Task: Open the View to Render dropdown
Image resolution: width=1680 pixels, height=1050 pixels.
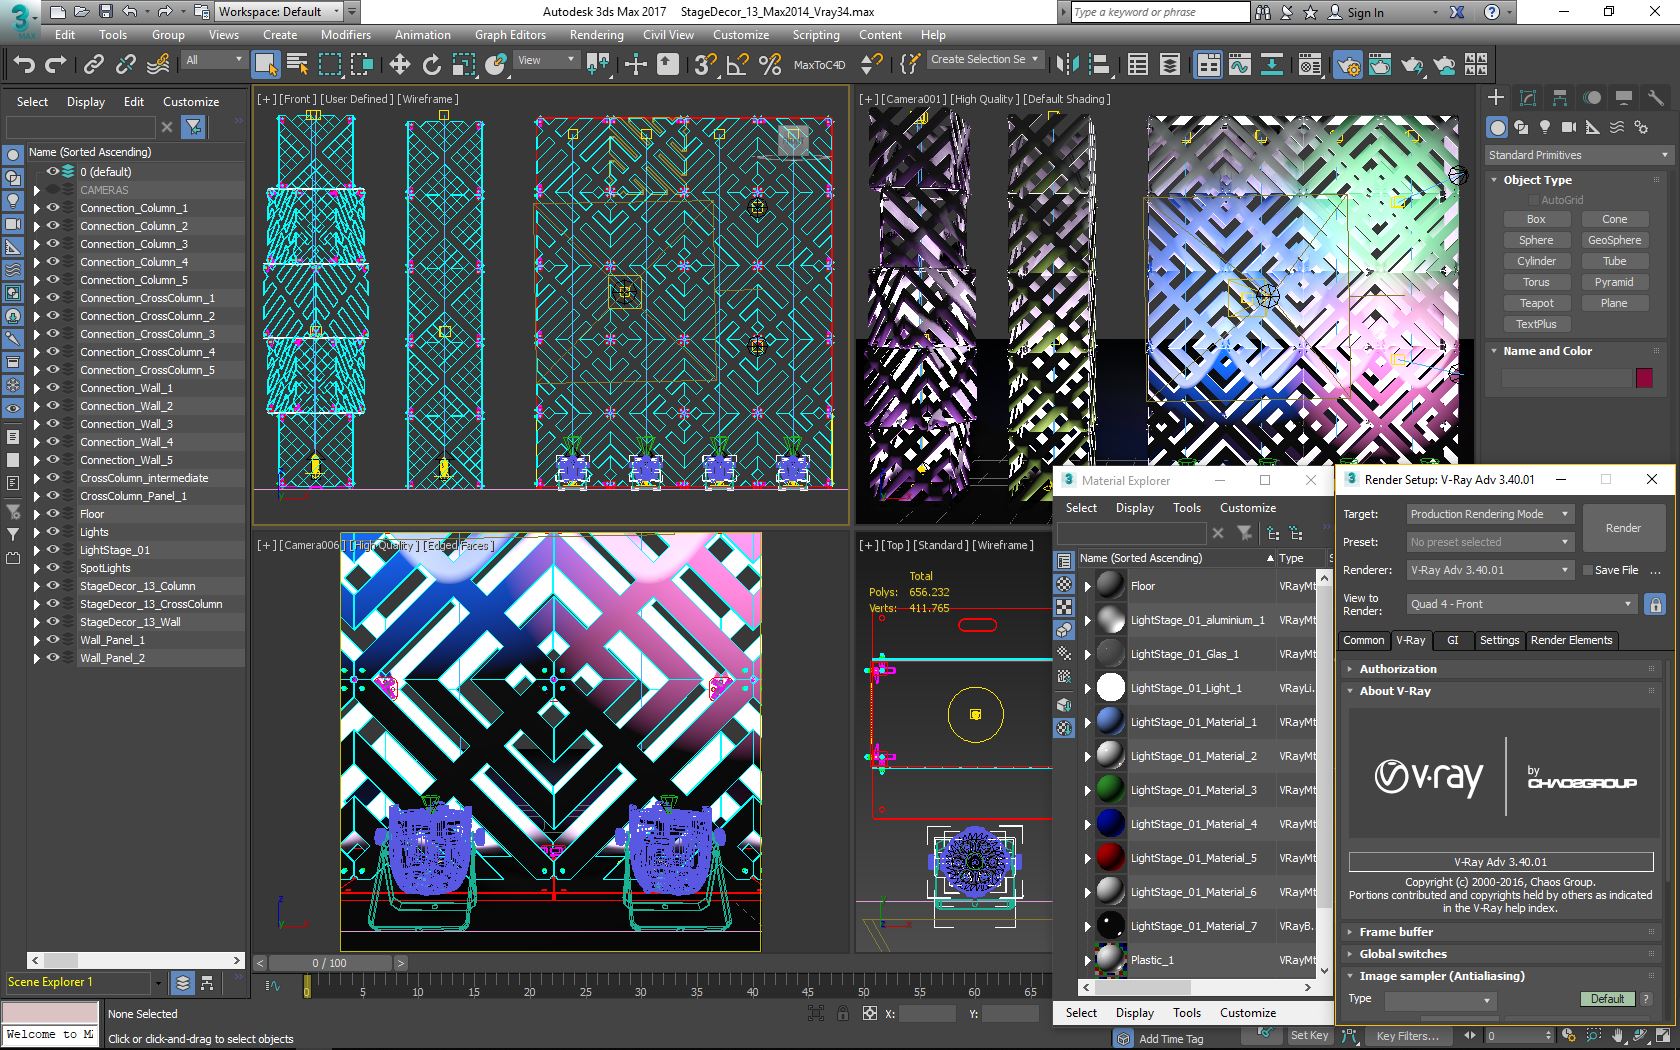Action: click(x=1522, y=604)
